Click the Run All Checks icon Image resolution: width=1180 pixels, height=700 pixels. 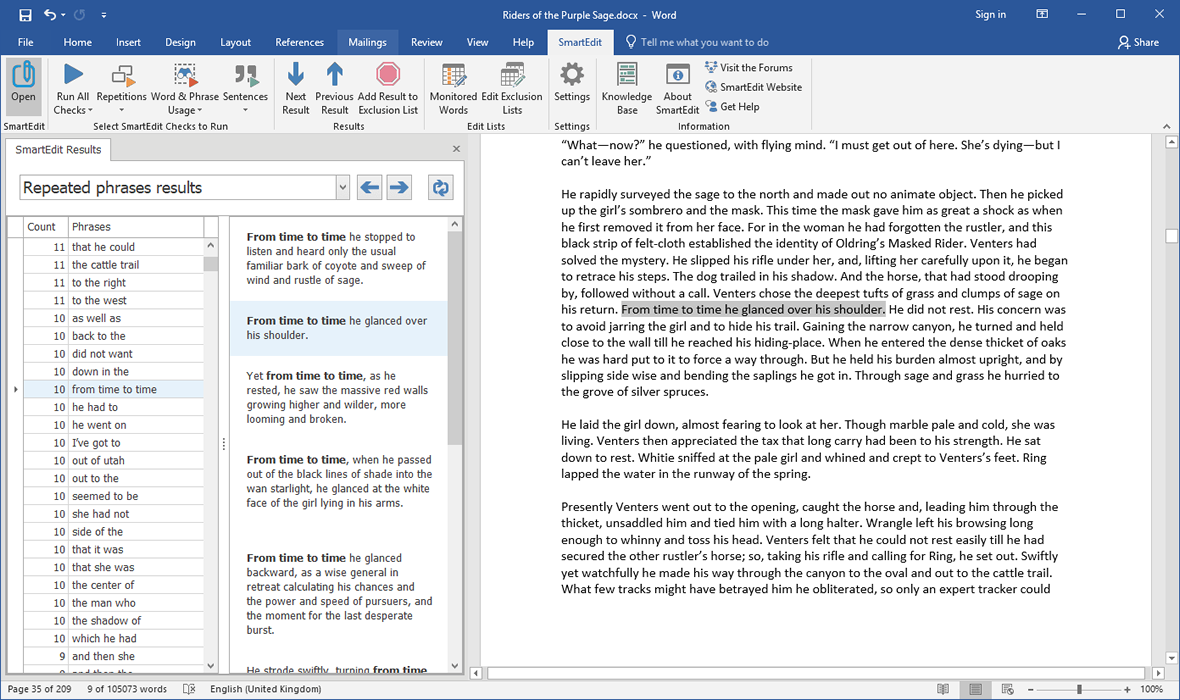[72, 76]
